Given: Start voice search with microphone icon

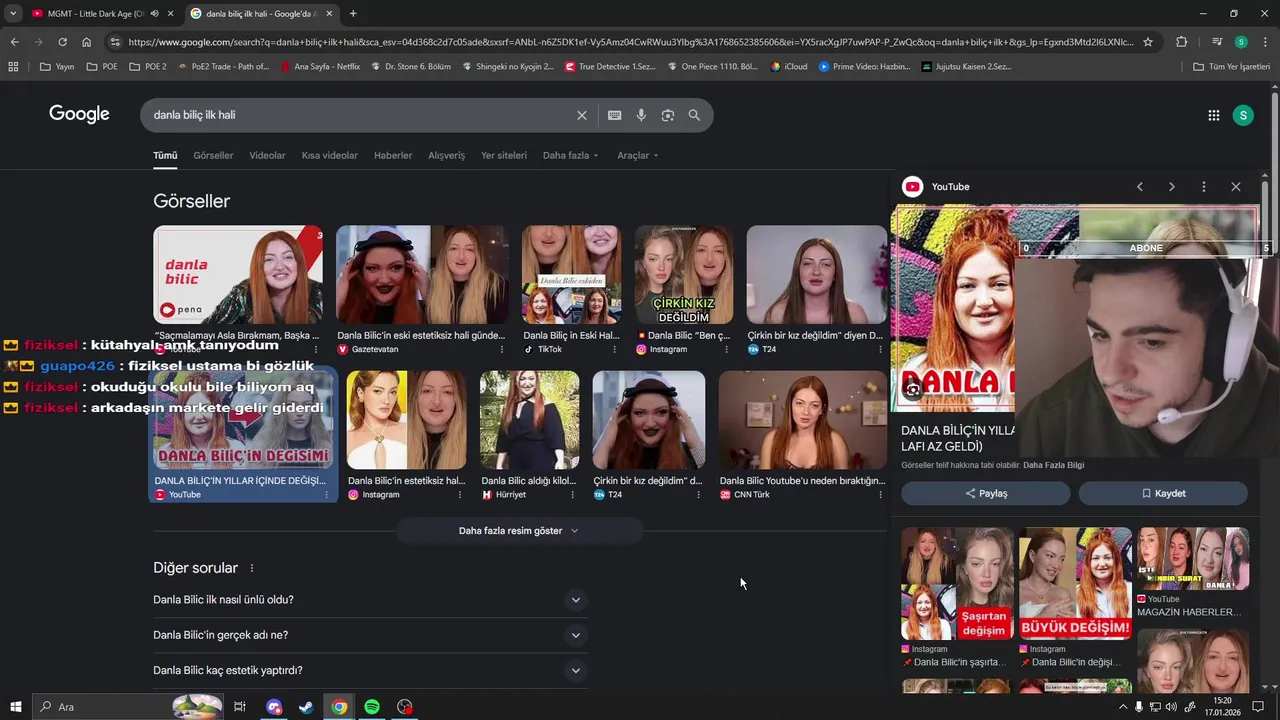Looking at the screenshot, I should 641,115.
